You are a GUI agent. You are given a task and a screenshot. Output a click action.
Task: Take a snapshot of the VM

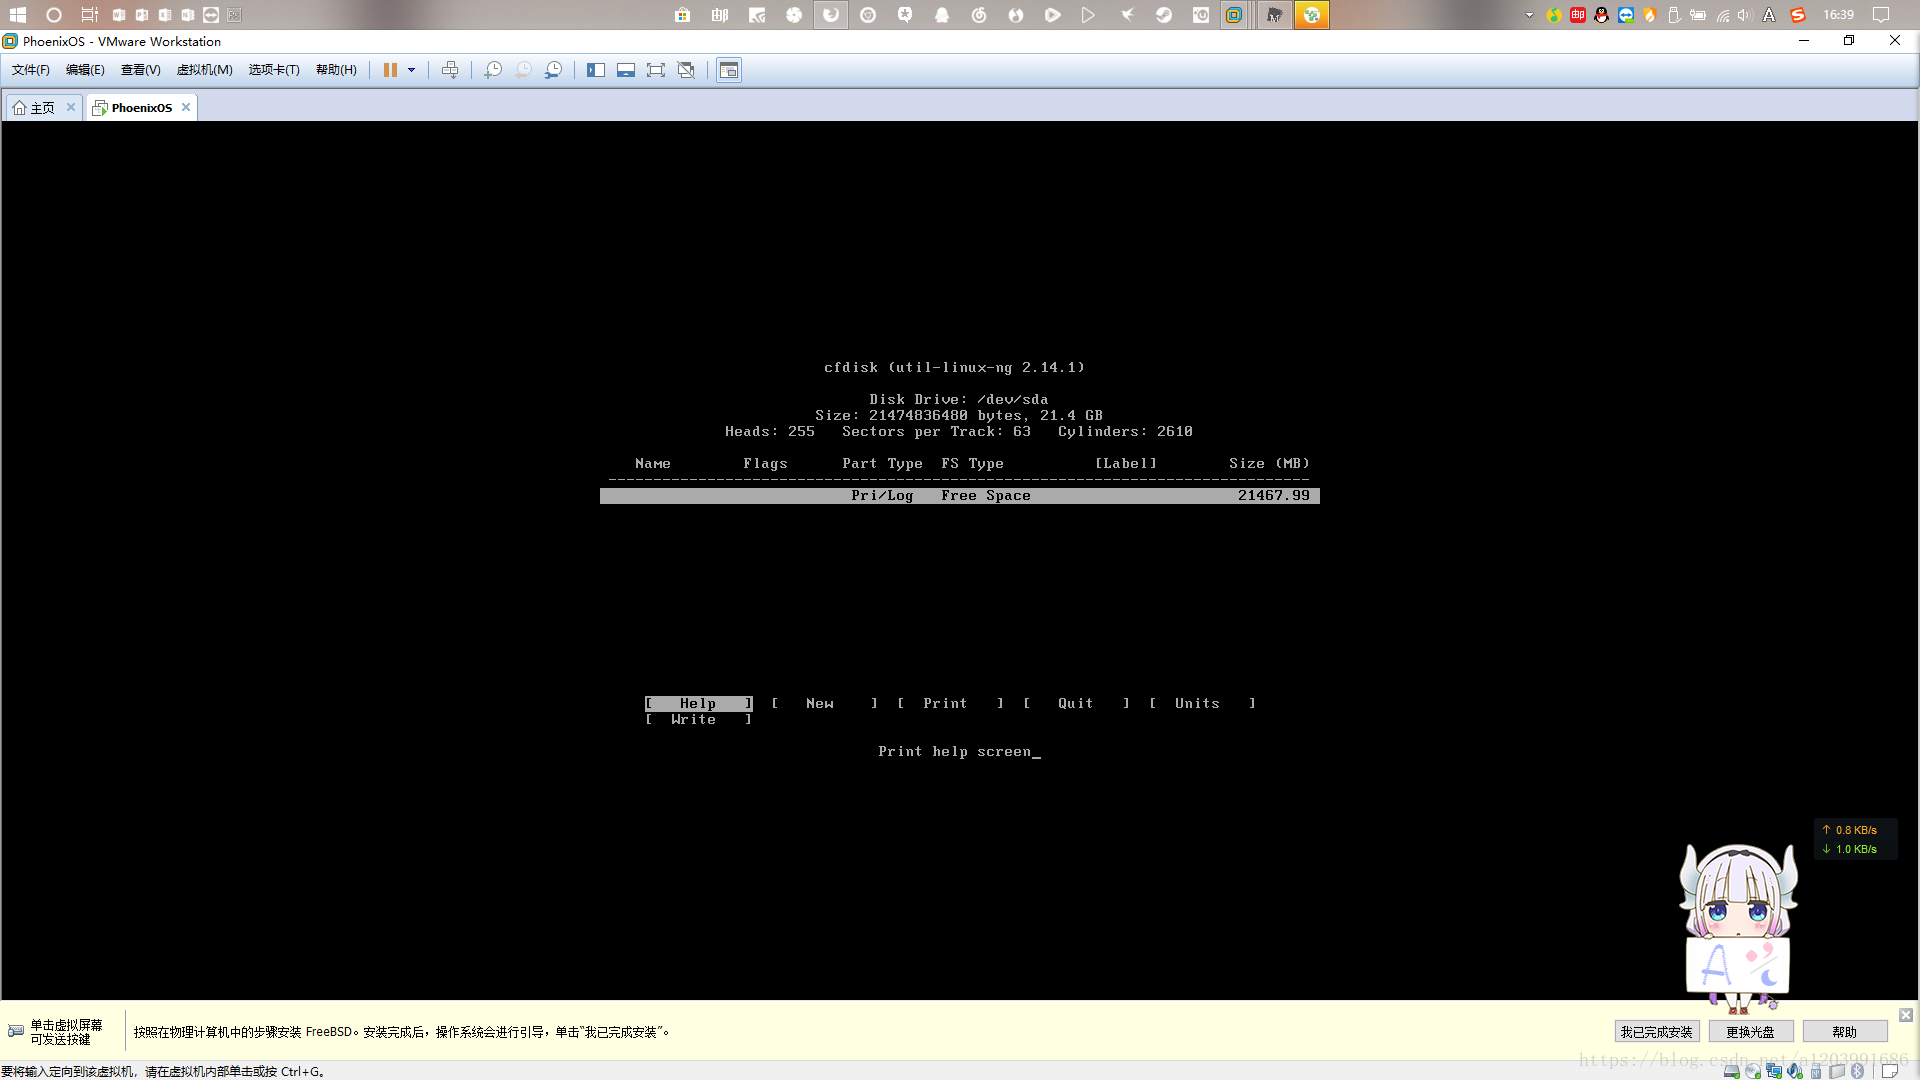[493, 70]
